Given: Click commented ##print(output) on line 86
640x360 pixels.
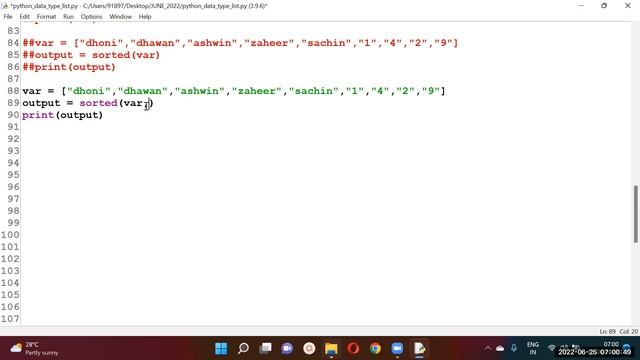Looking at the screenshot, I should (x=69, y=67).
